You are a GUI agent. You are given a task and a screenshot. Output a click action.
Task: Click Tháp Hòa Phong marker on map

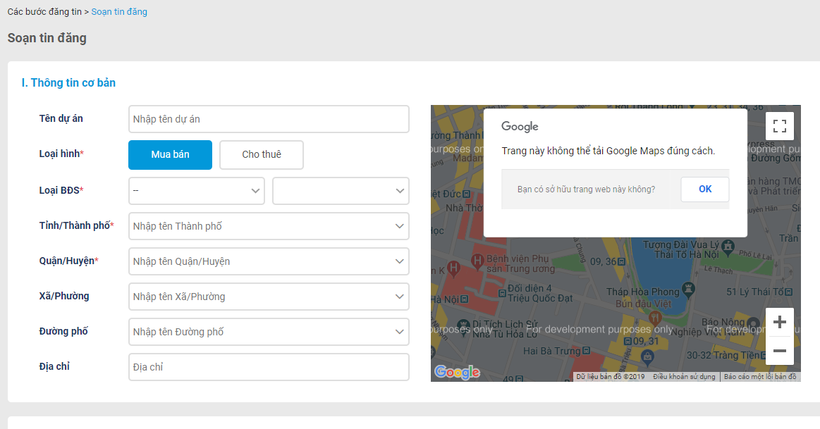pos(689,289)
